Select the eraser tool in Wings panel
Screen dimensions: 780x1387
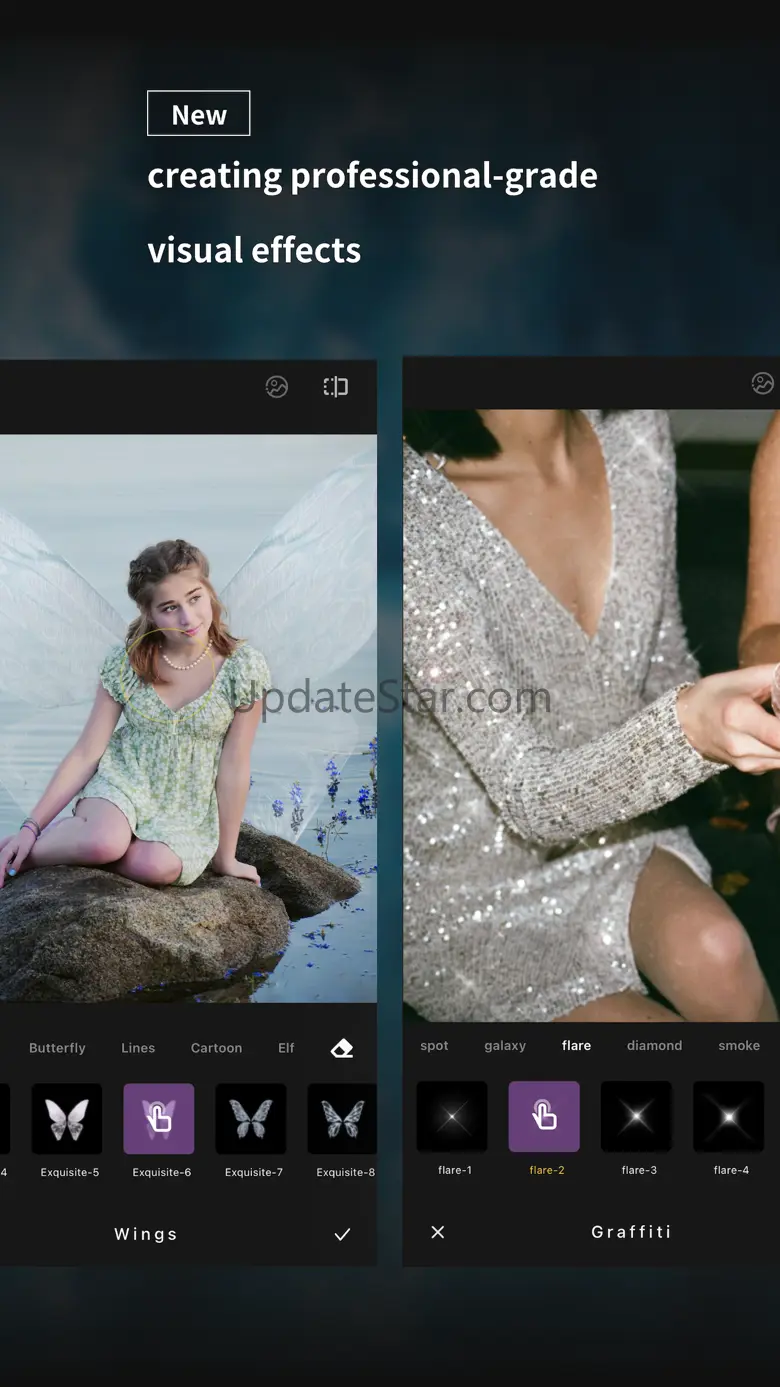point(342,1048)
